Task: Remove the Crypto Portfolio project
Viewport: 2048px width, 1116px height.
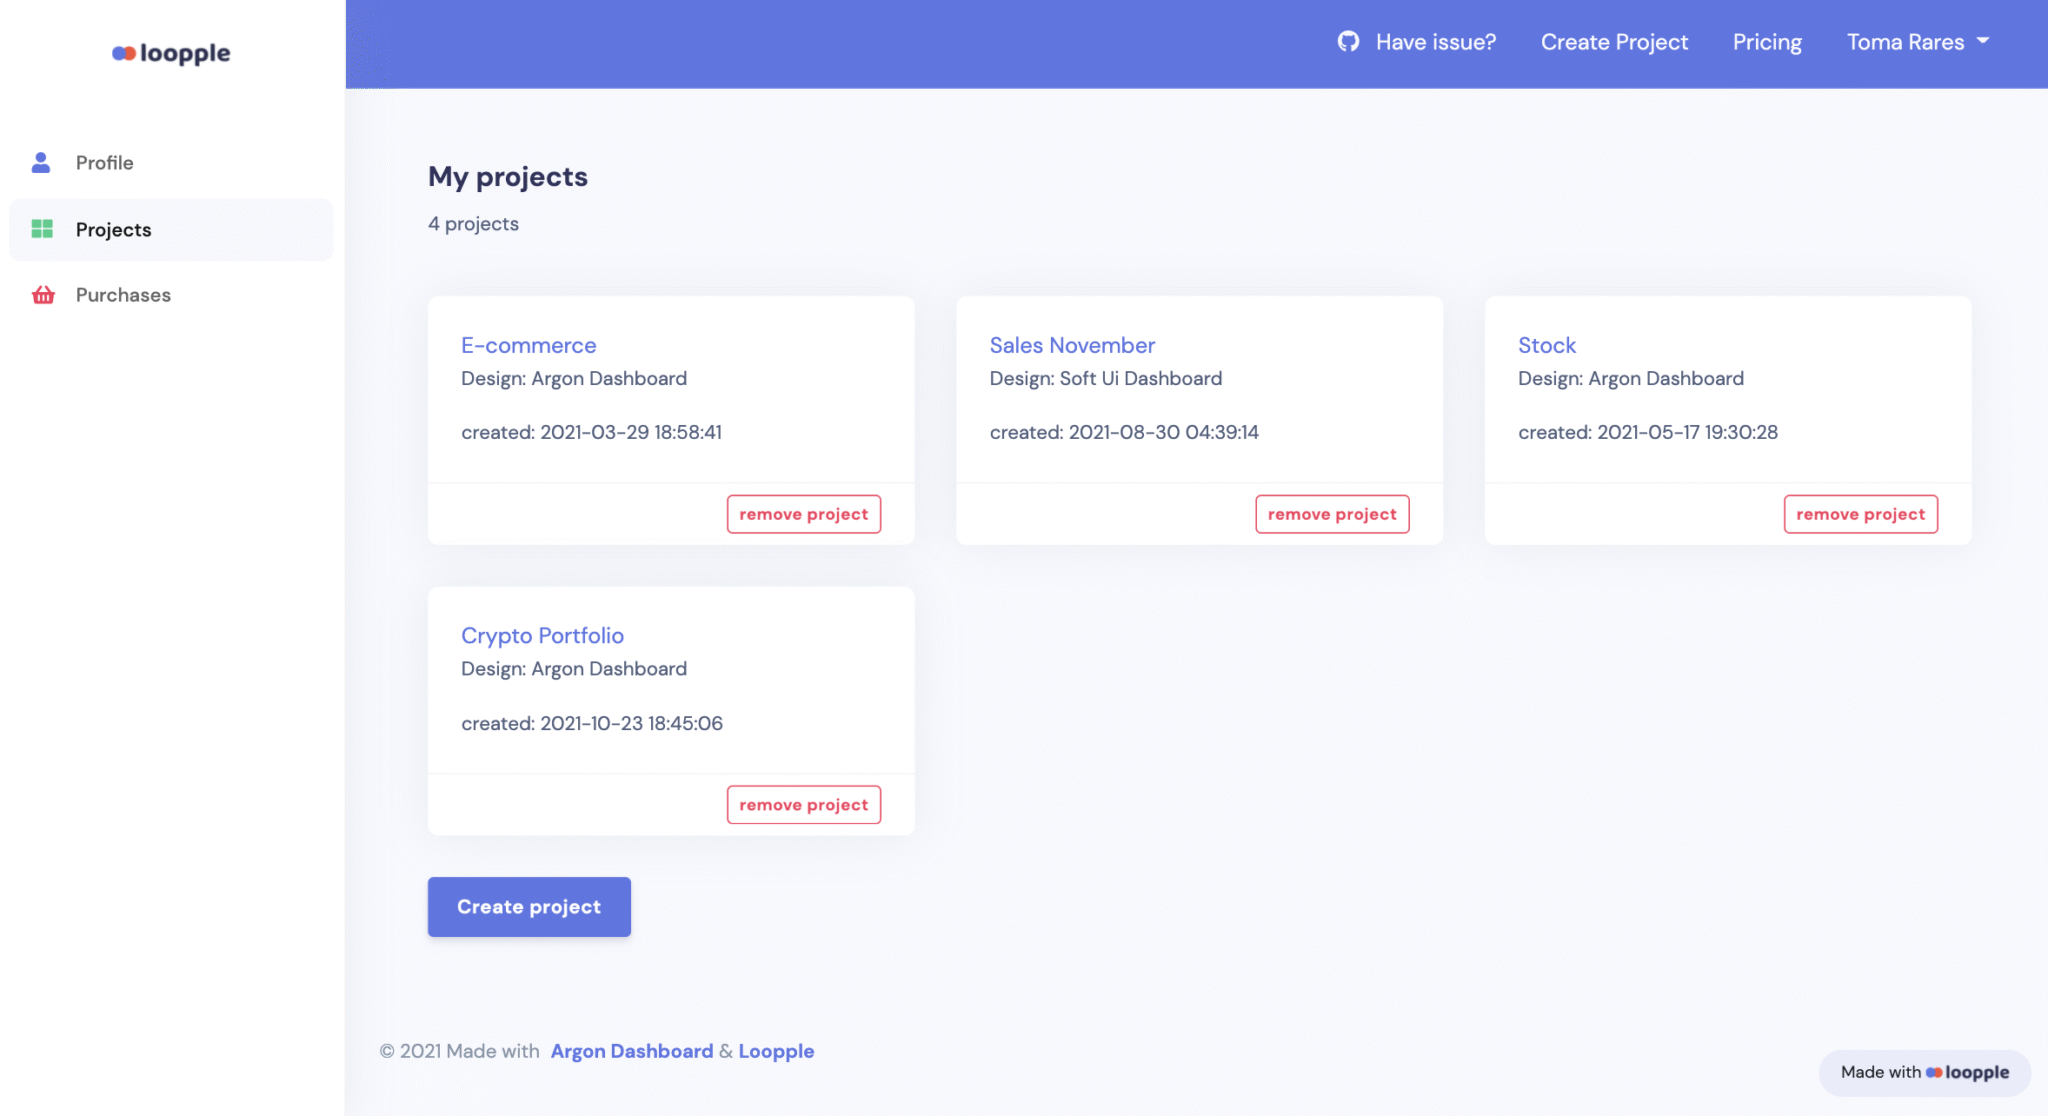Action: coord(803,804)
